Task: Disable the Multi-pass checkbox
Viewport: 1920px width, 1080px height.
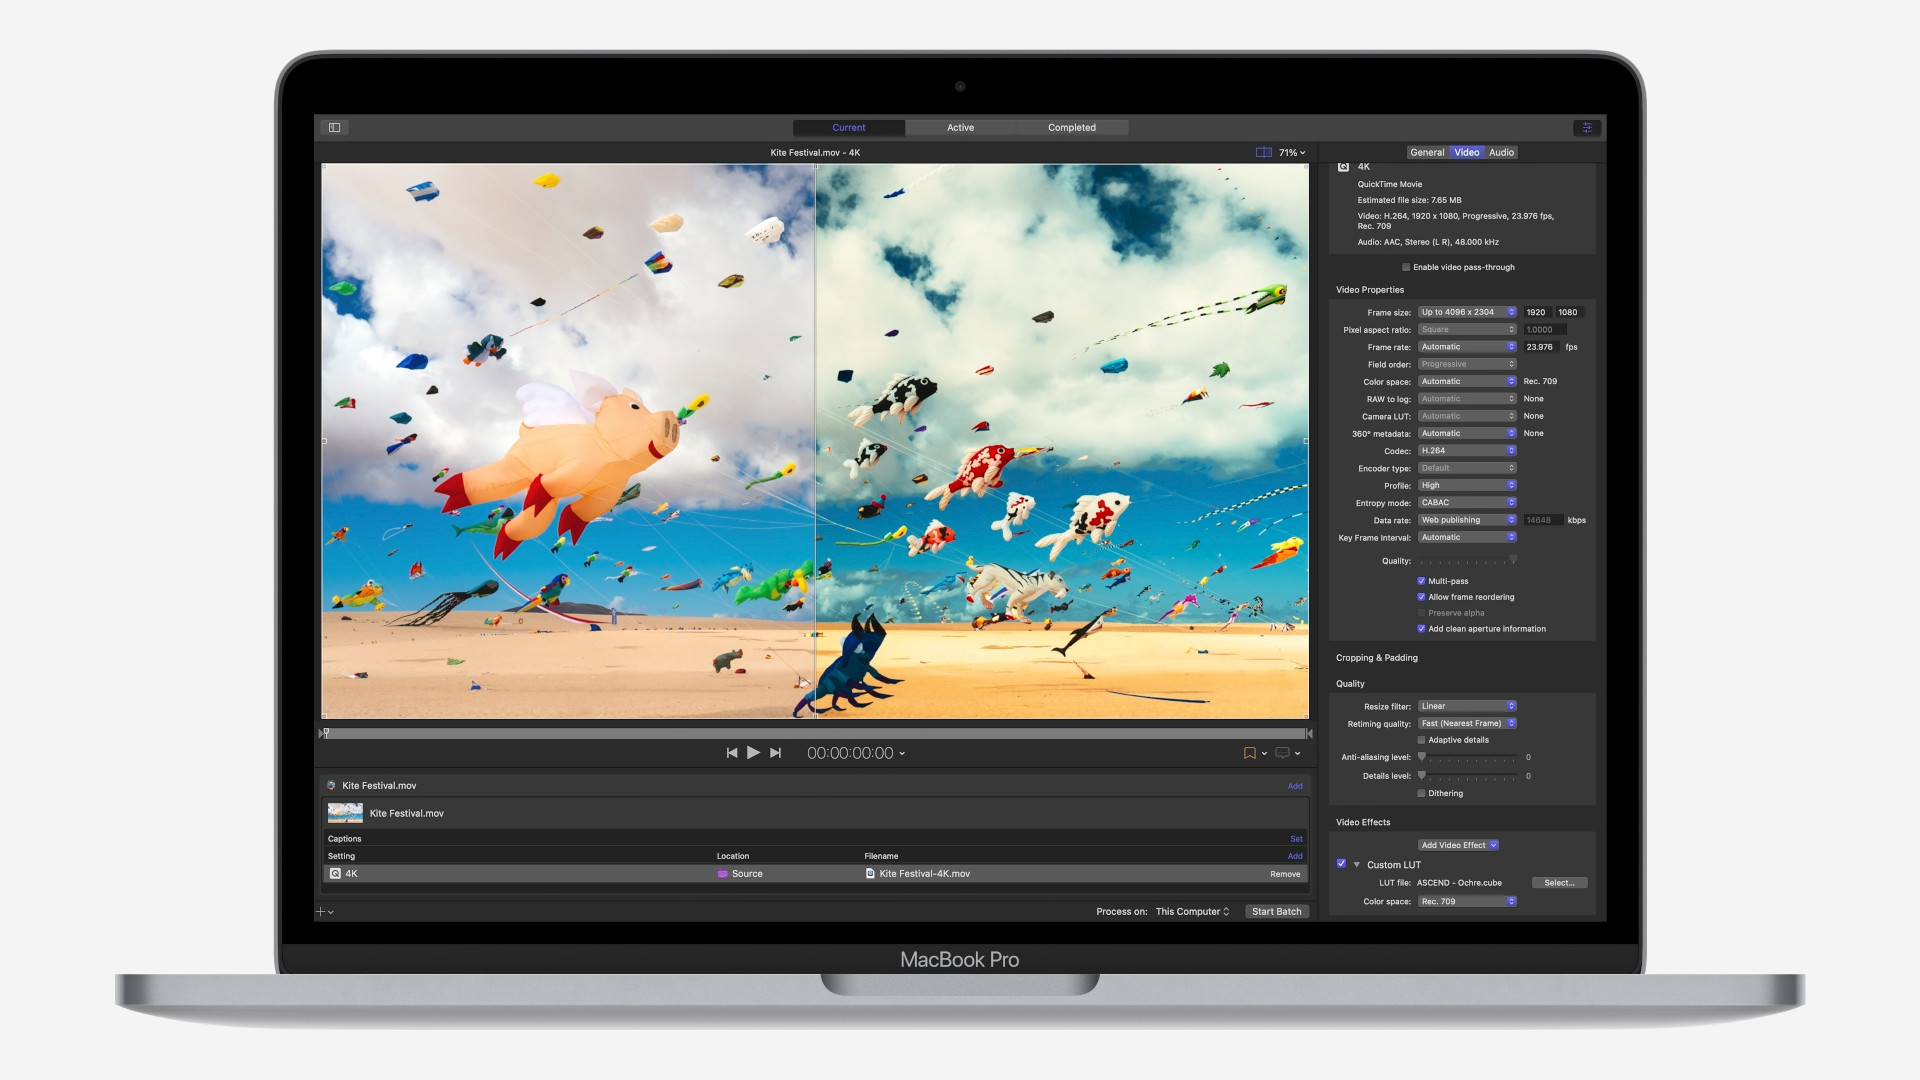Action: pyautogui.click(x=1421, y=581)
